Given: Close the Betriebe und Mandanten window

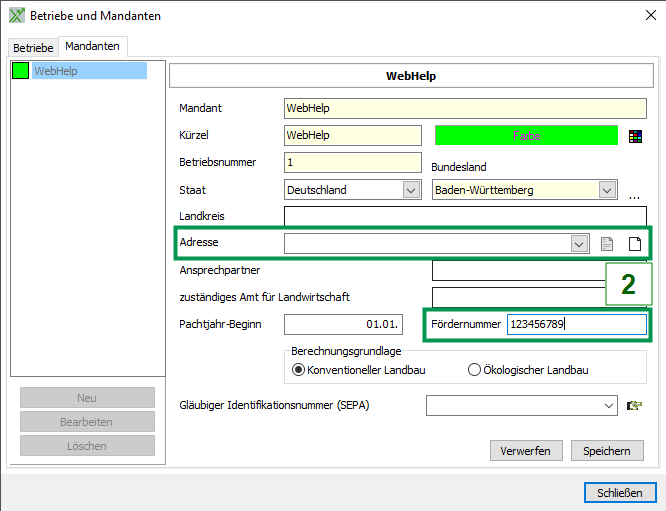Looking at the screenshot, I should (642, 16).
